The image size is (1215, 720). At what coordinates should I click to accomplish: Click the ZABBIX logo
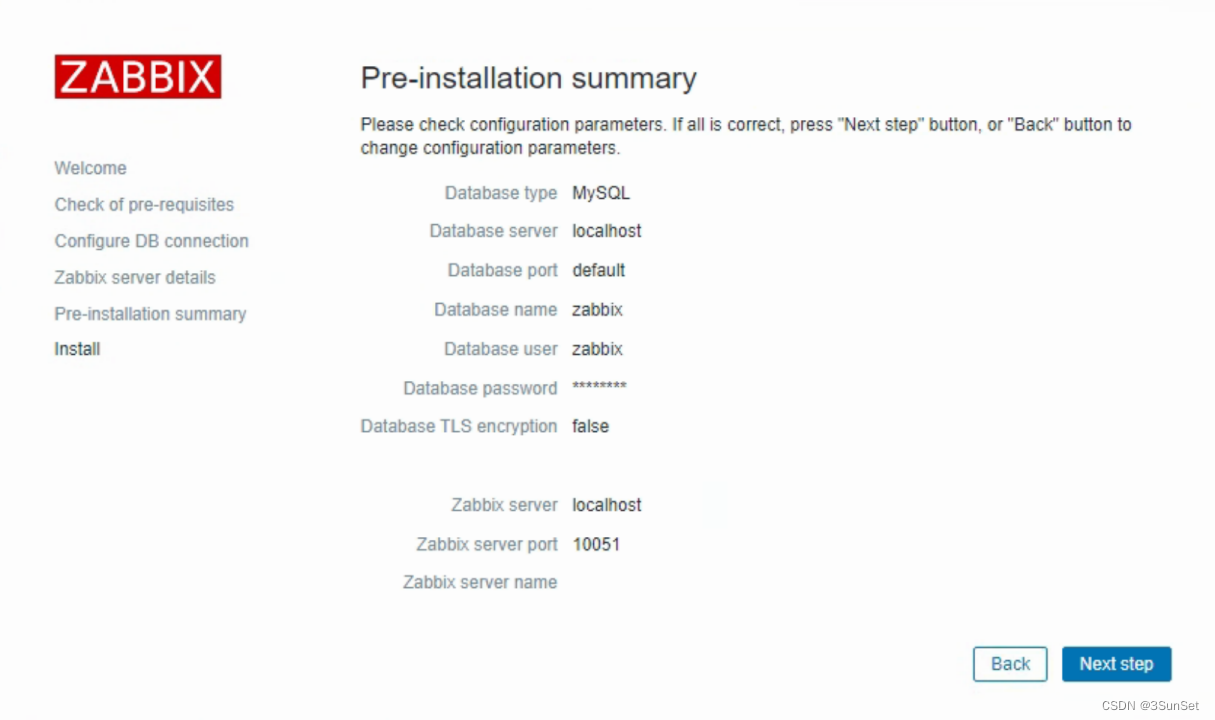tap(137, 77)
